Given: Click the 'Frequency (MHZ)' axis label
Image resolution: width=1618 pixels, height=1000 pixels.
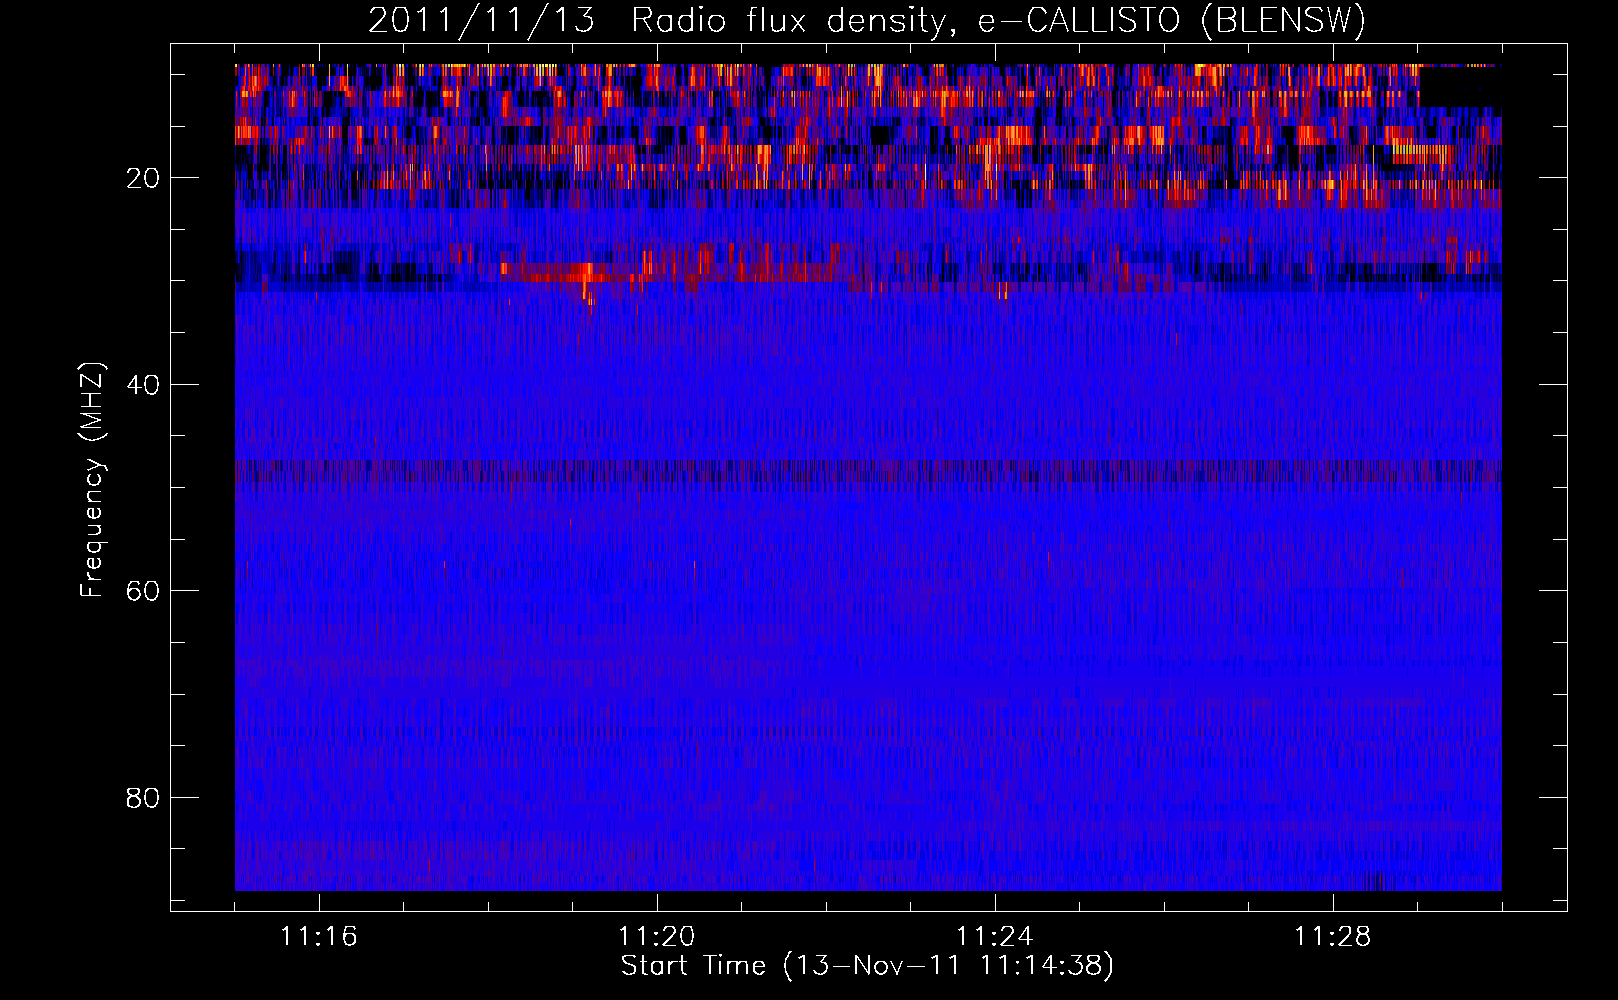Looking at the screenshot, I should (92, 480).
